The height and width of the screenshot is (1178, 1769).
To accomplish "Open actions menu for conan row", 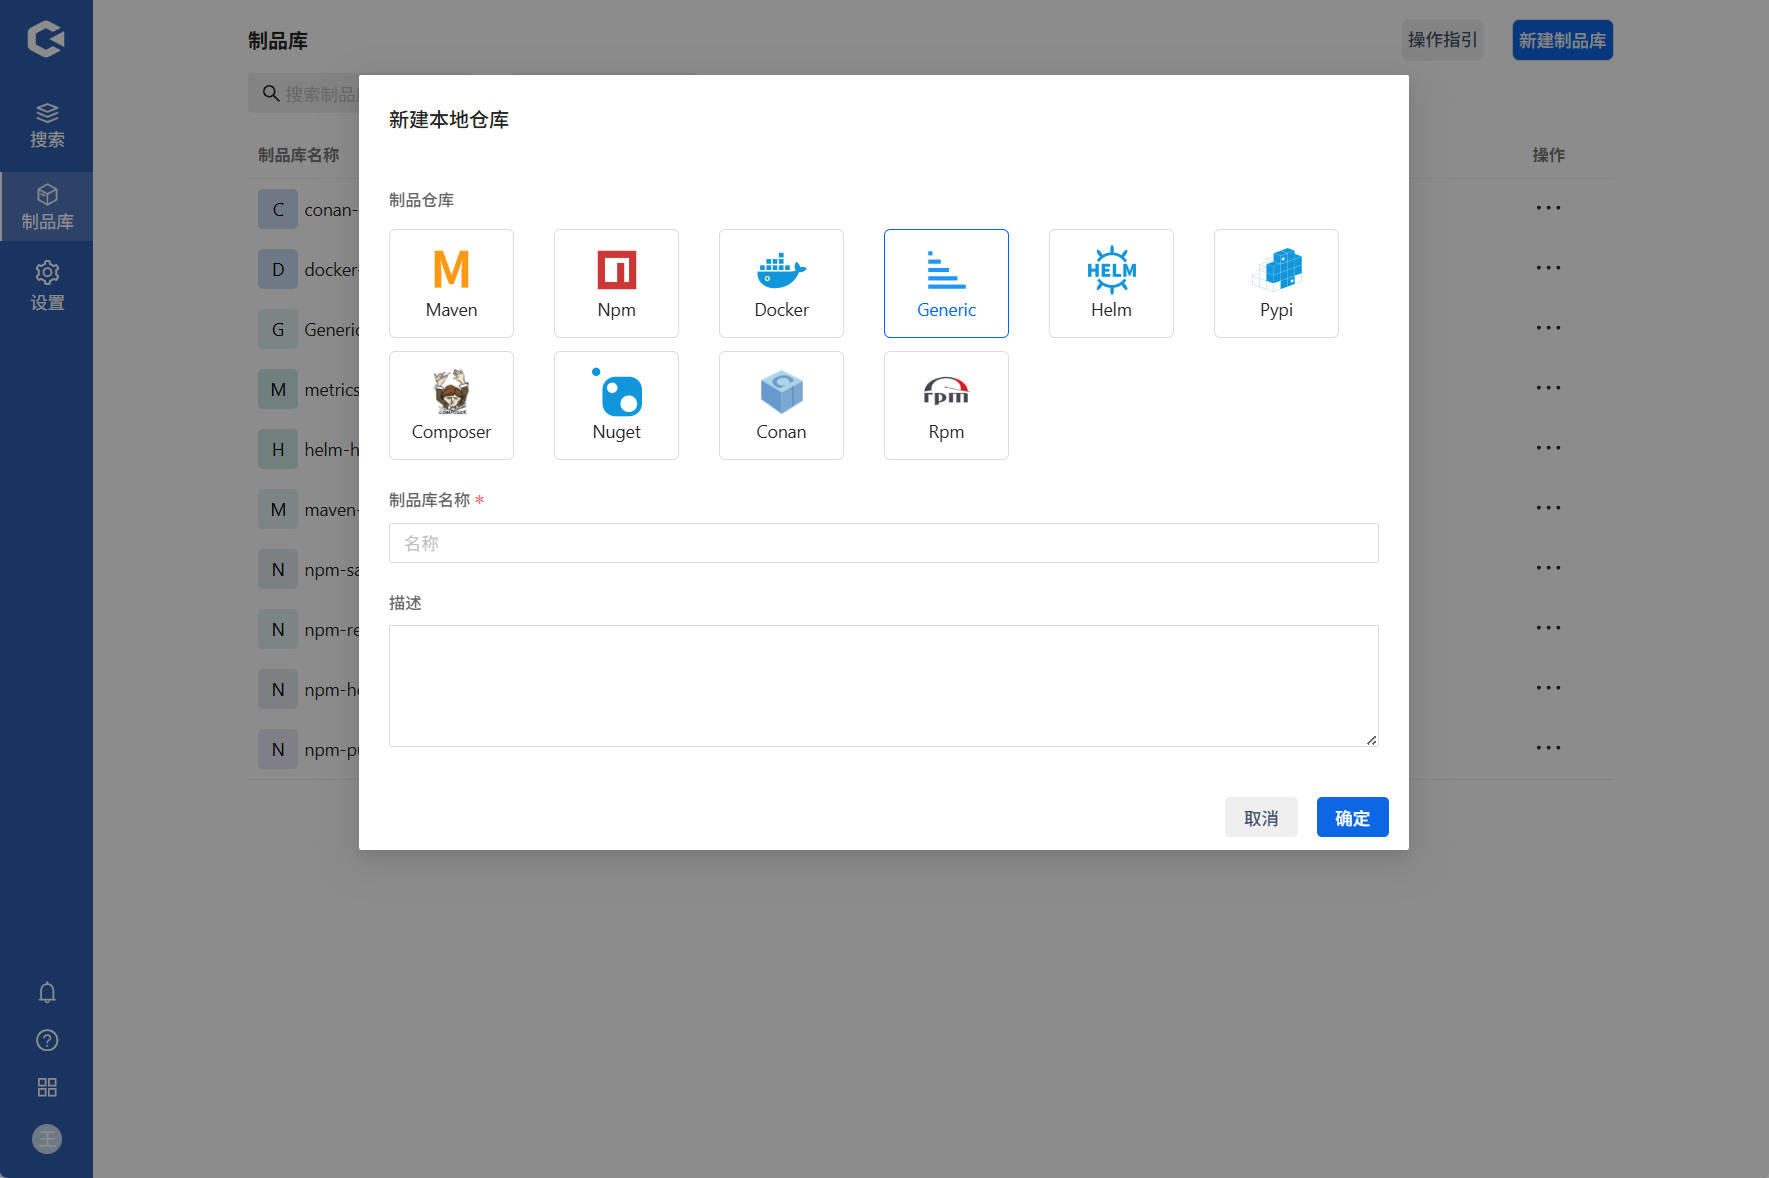I will (x=1548, y=208).
